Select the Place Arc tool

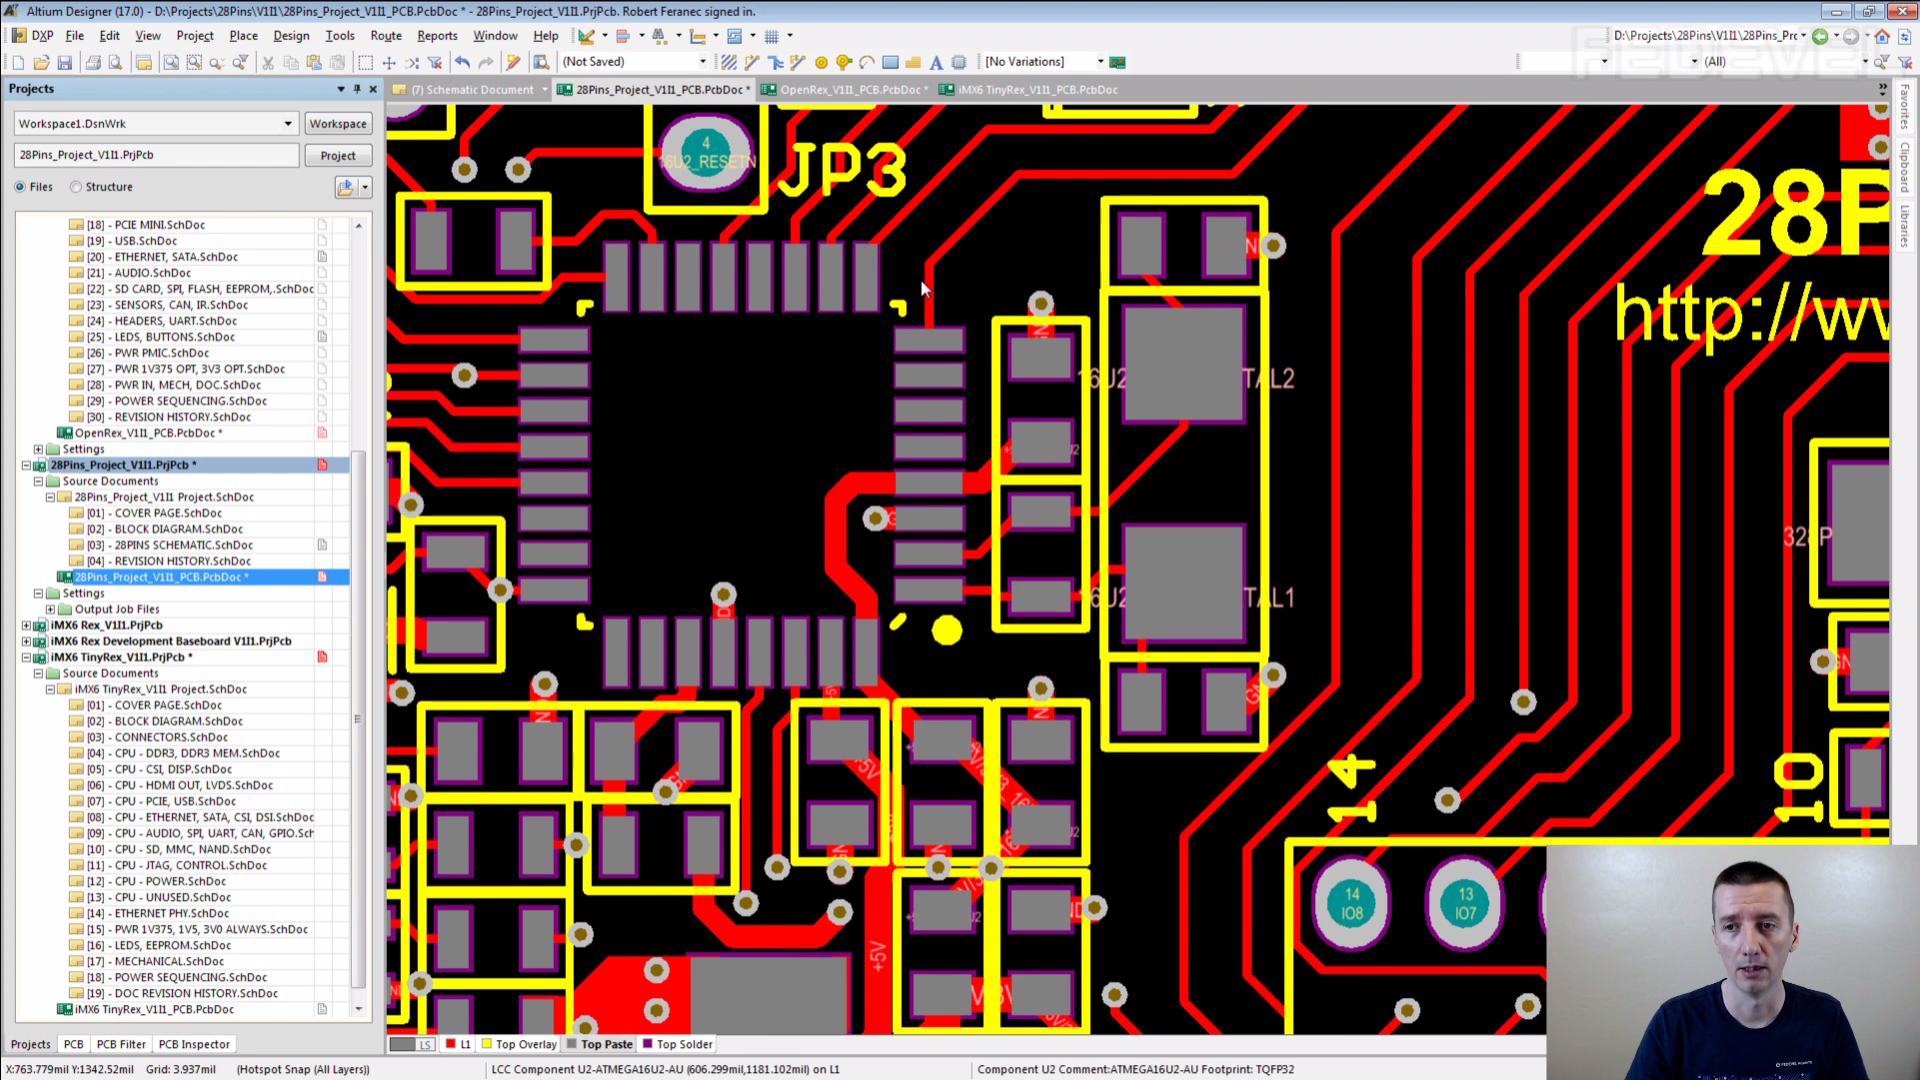click(867, 62)
